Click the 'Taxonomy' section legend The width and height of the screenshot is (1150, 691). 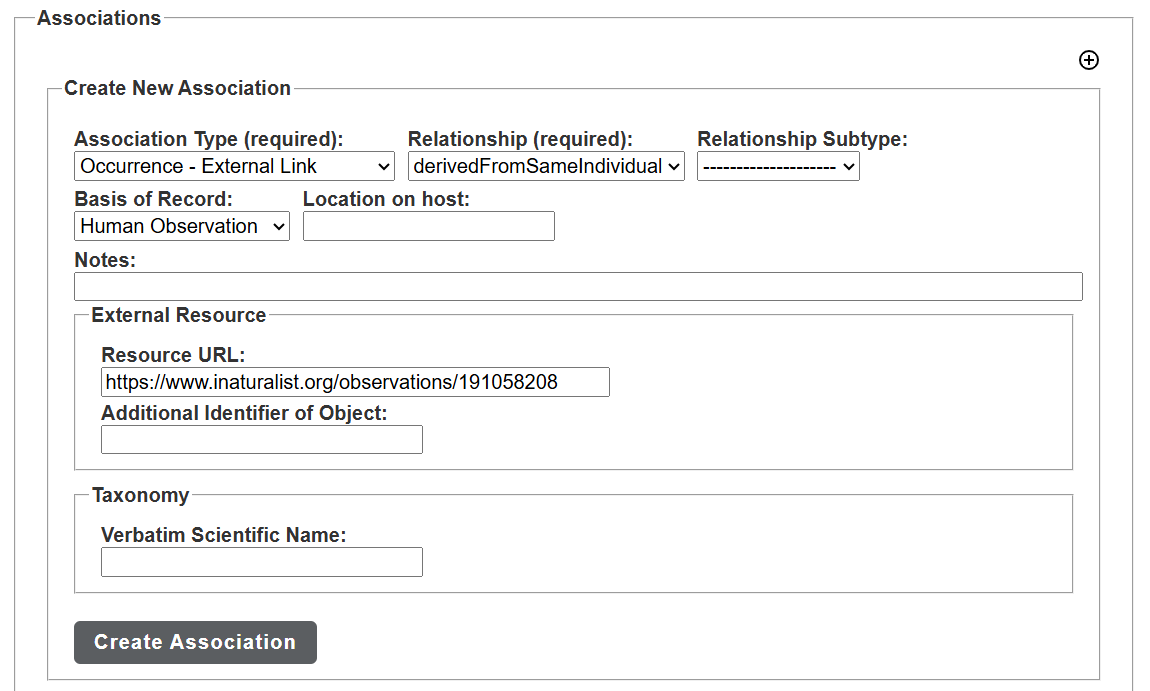tap(140, 495)
